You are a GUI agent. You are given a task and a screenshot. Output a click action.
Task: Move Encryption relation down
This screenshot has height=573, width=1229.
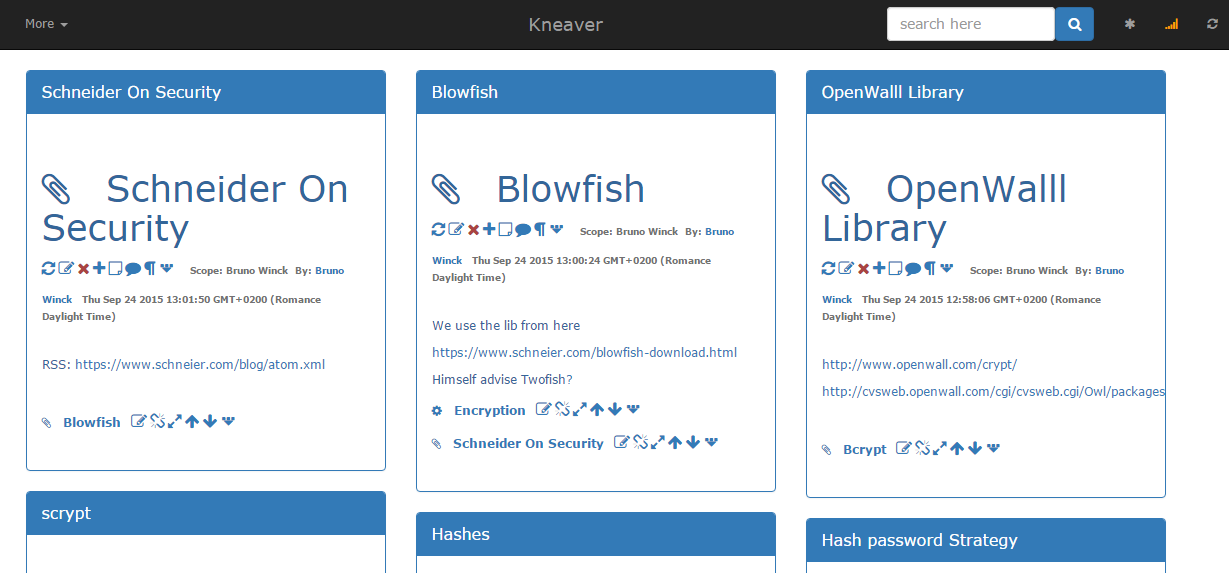pos(615,409)
